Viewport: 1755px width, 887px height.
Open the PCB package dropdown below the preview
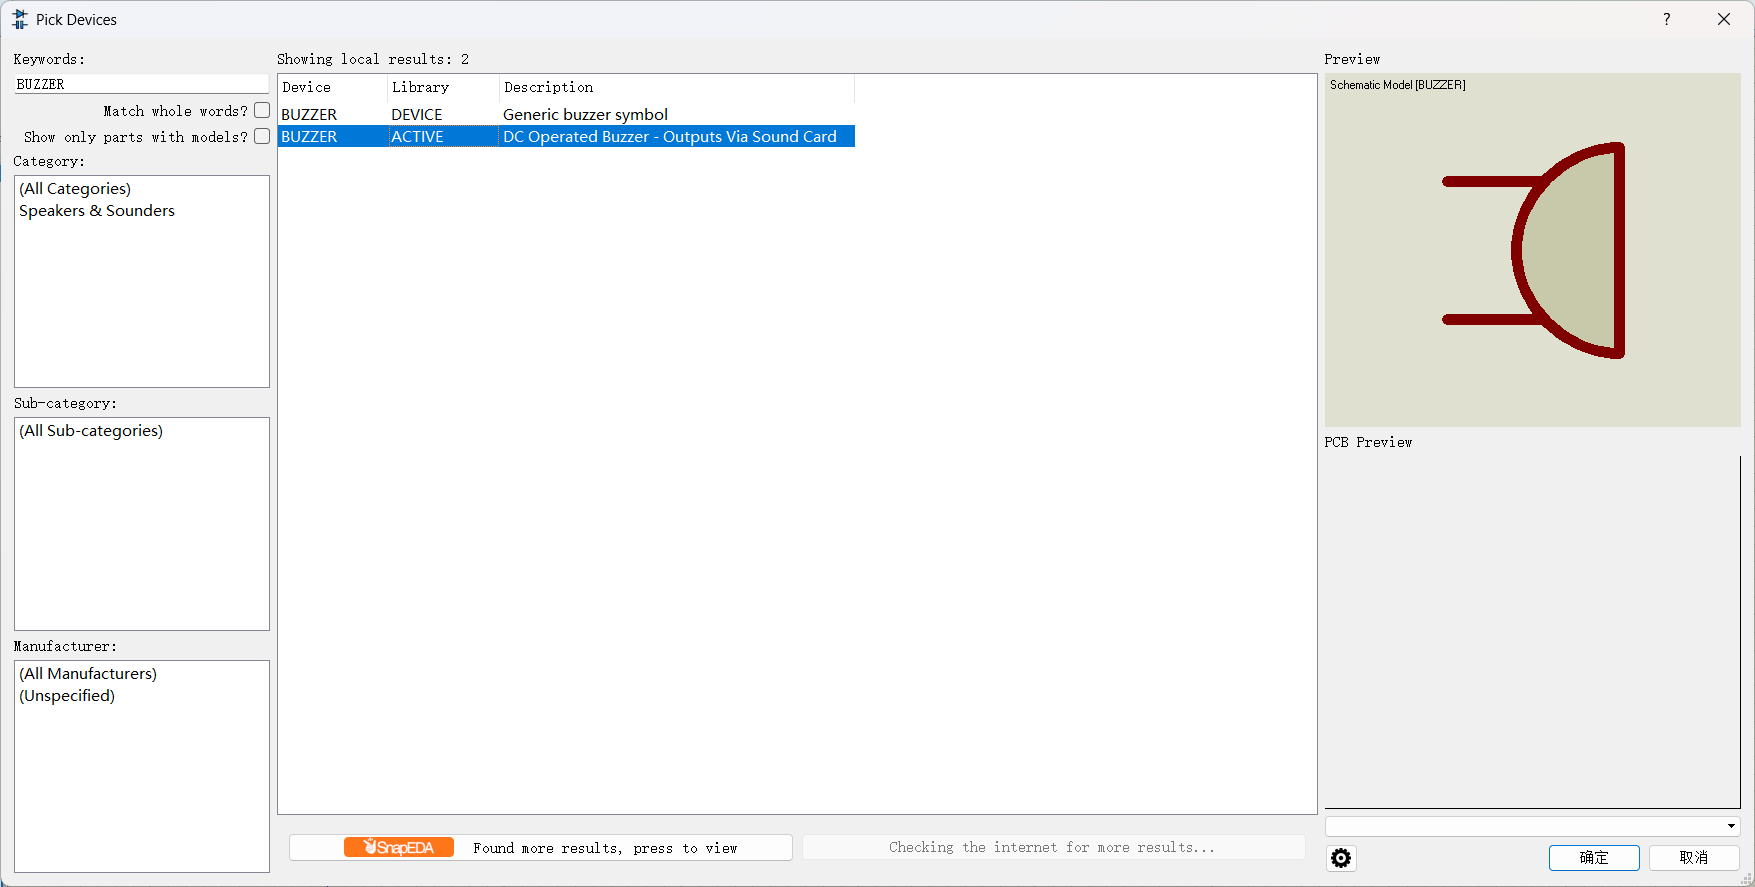click(x=1532, y=826)
